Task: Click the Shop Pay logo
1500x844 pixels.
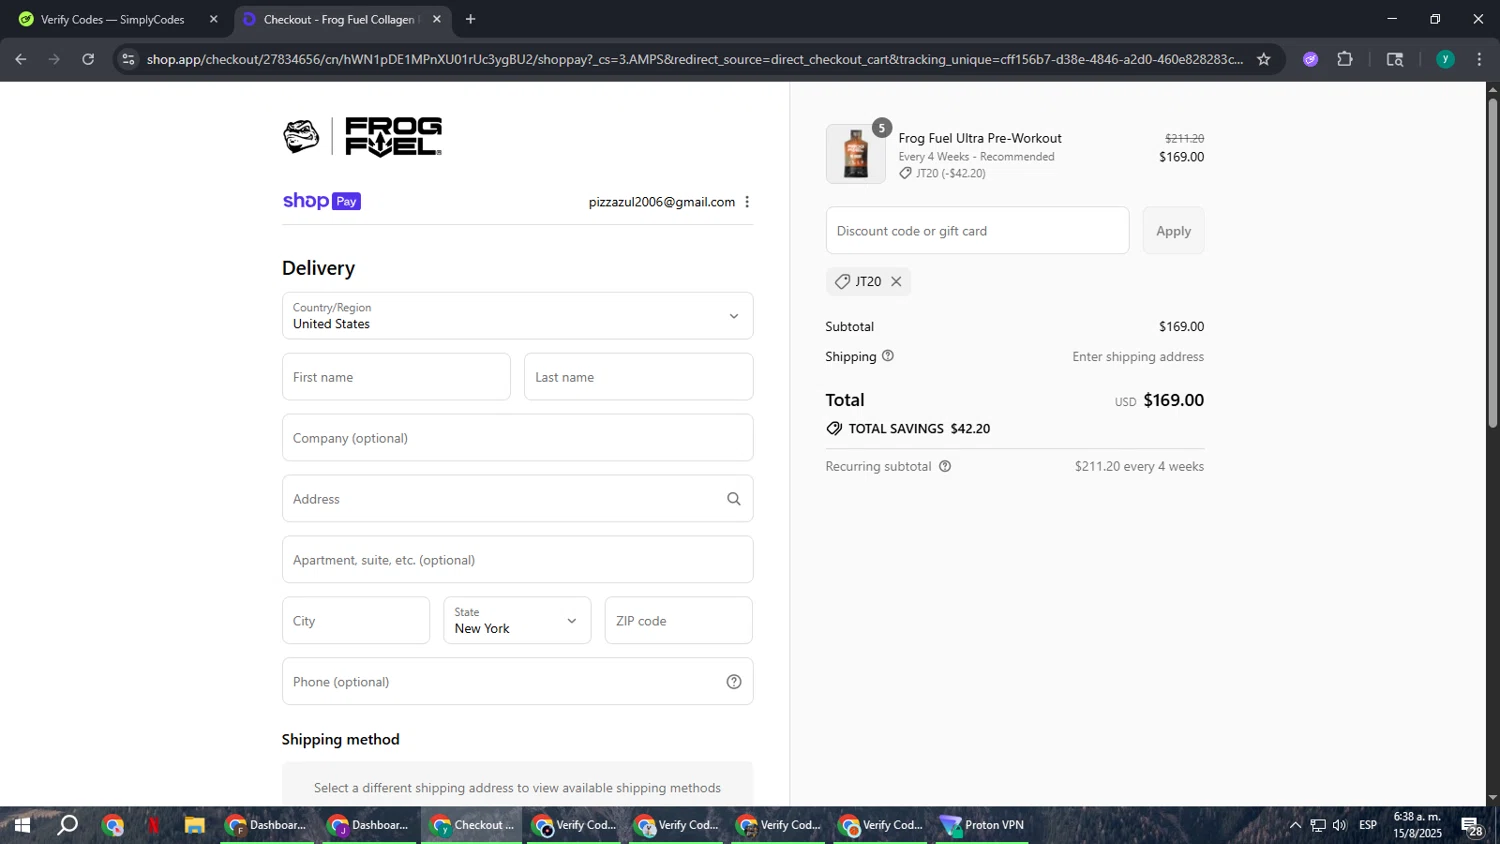Action: (321, 201)
